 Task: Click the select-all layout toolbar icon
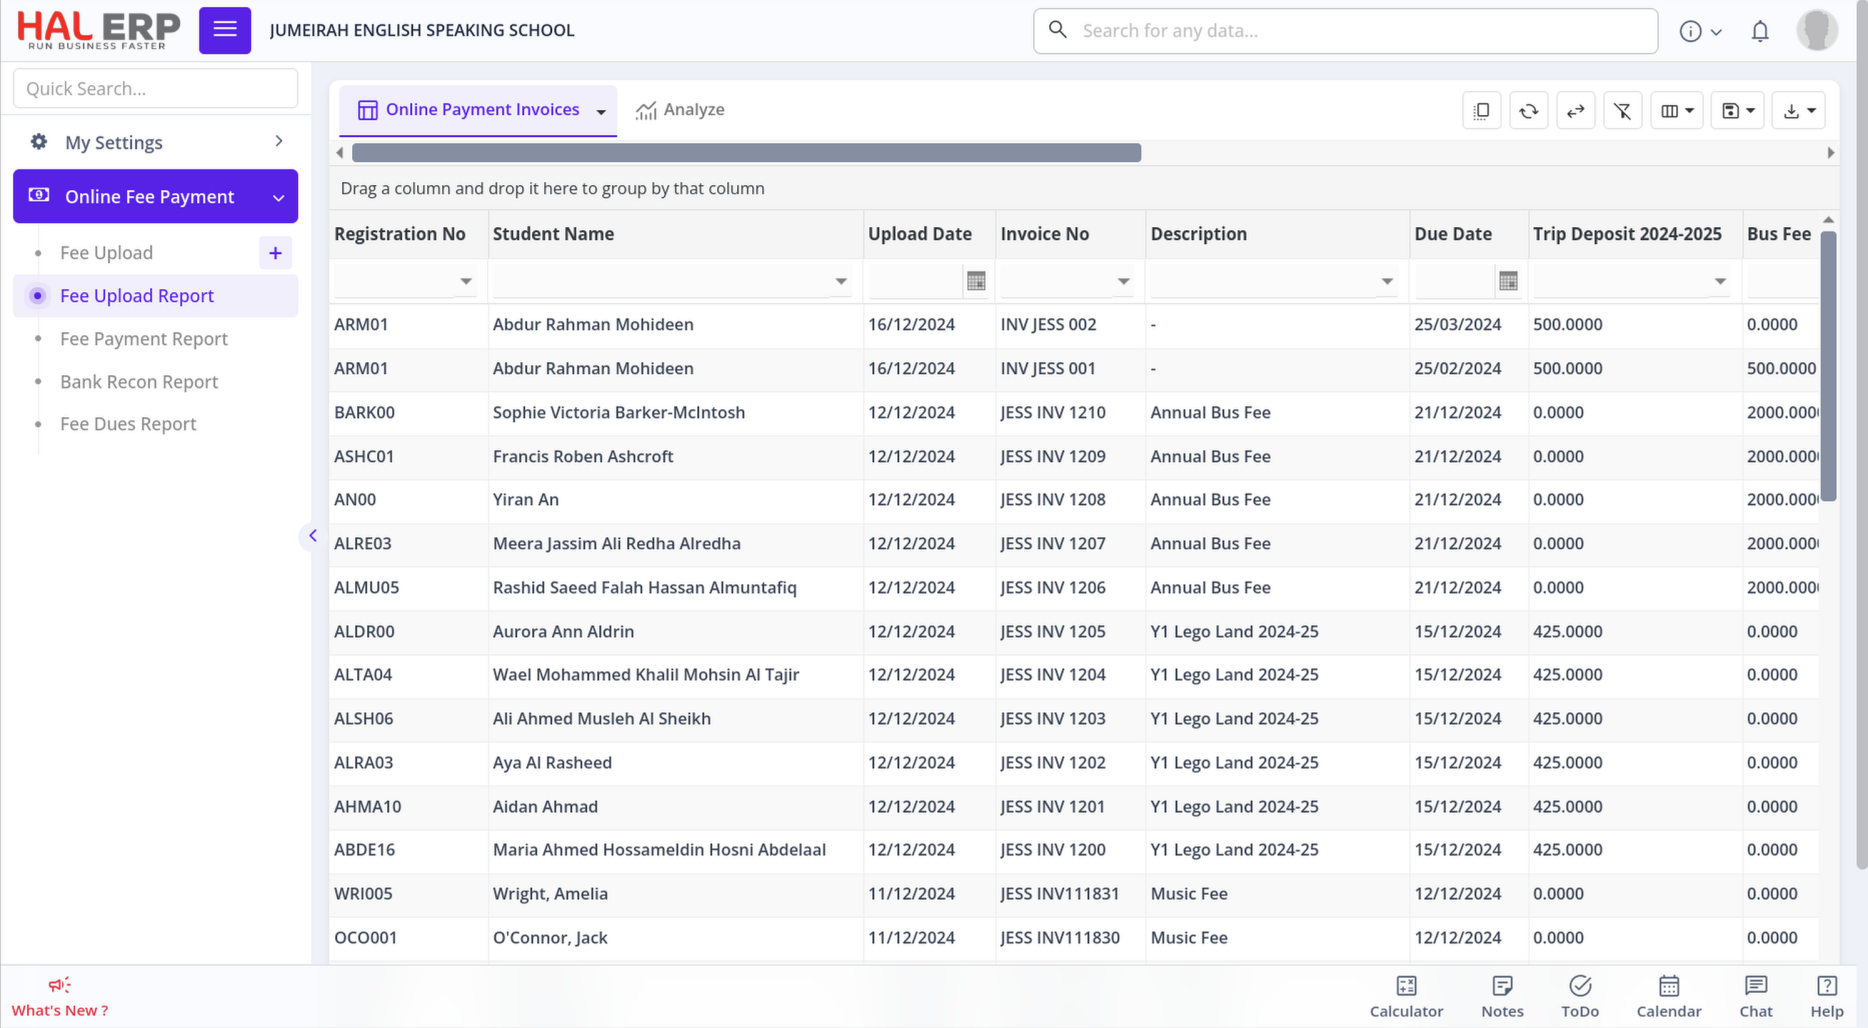(x=1481, y=110)
